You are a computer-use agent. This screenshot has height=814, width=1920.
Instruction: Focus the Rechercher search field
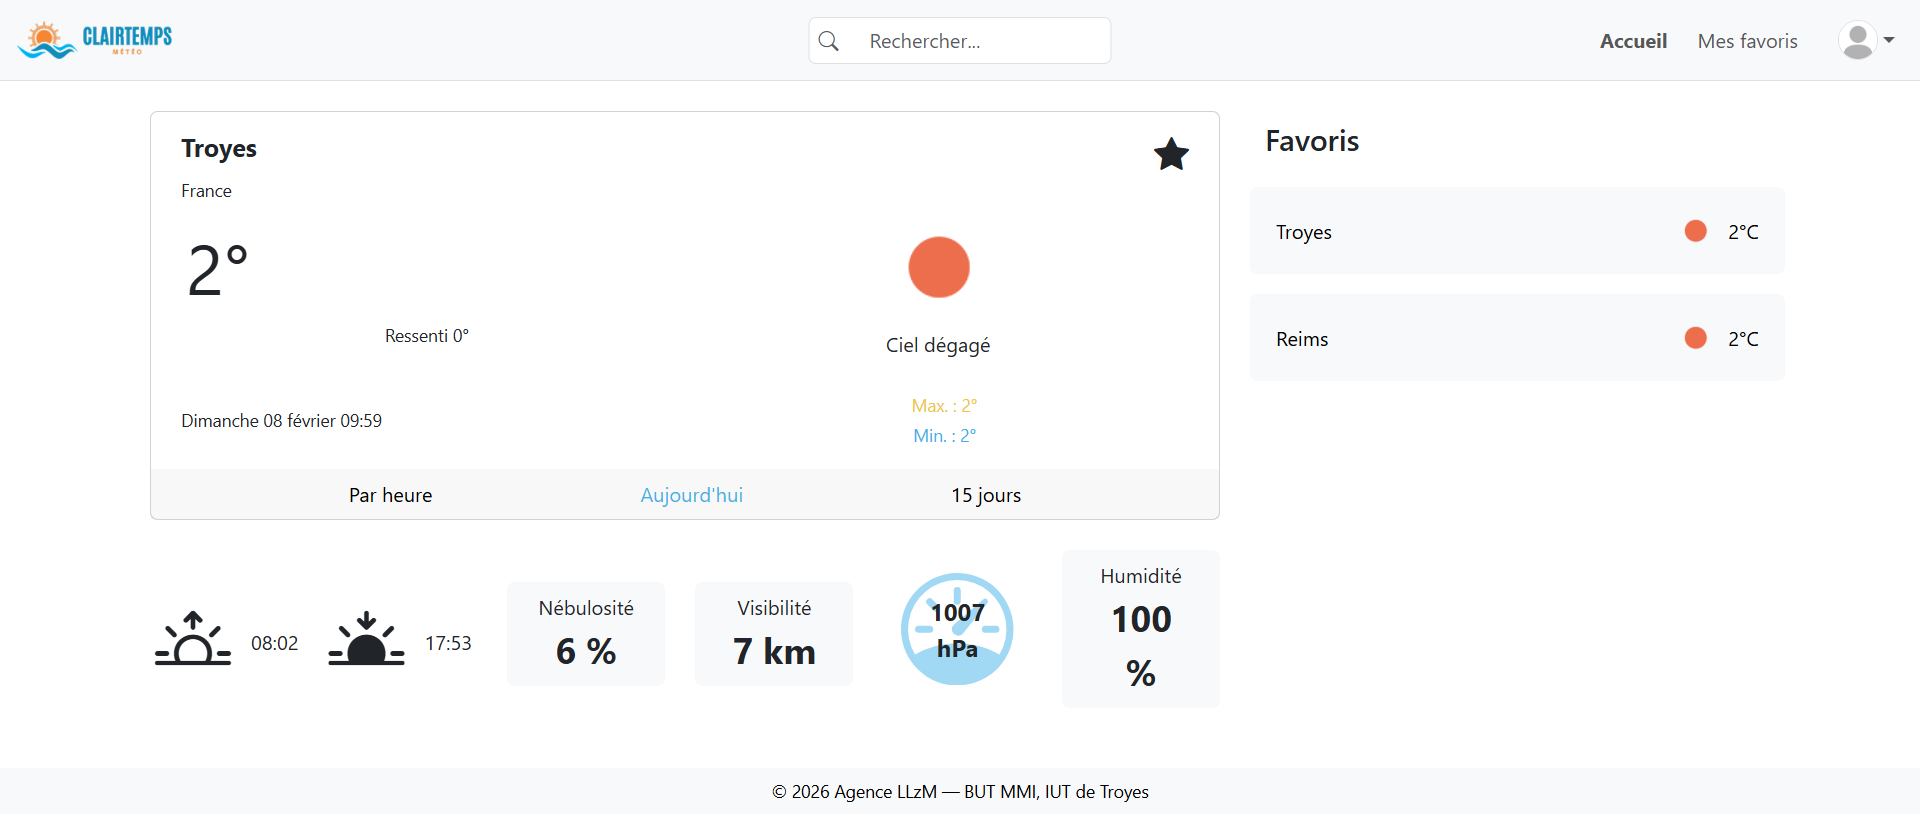960,41
